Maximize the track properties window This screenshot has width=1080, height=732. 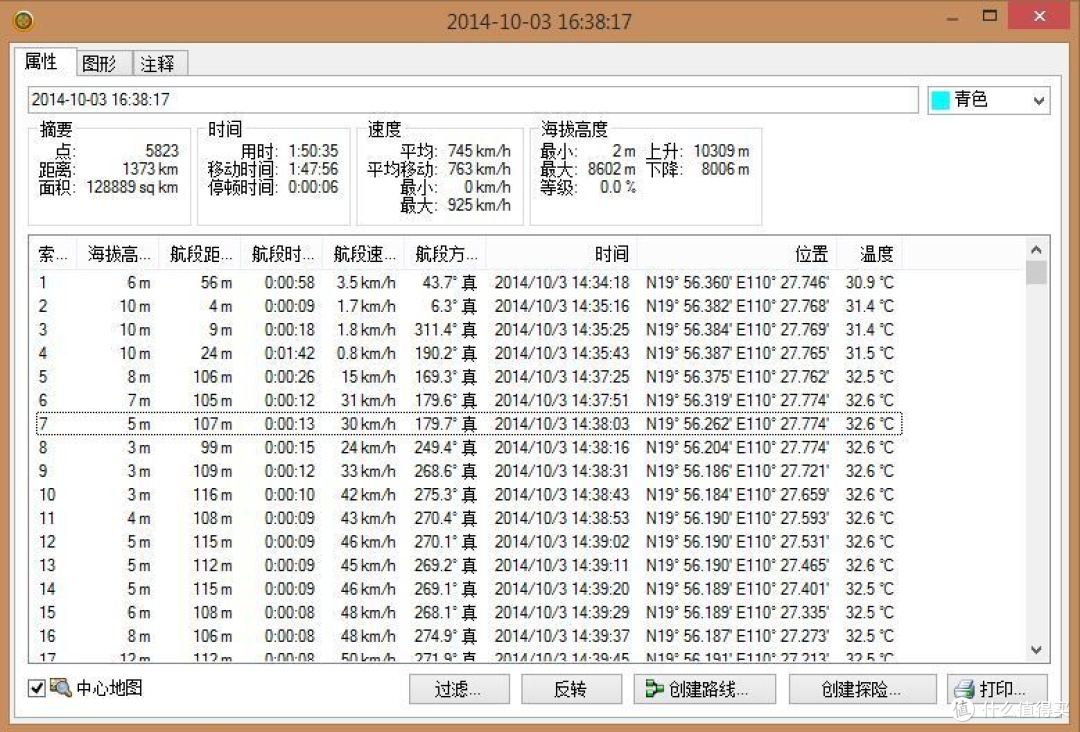tap(990, 16)
